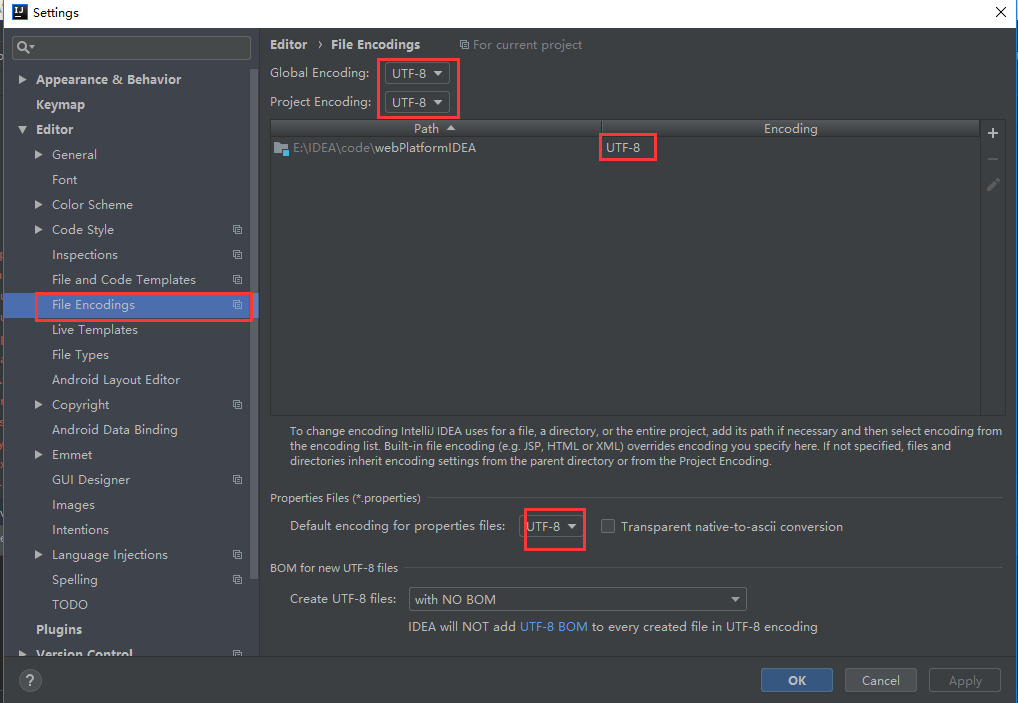Viewport: 1018px width, 703px height.
Task: Click the Encoding column header
Action: pos(790,129)
